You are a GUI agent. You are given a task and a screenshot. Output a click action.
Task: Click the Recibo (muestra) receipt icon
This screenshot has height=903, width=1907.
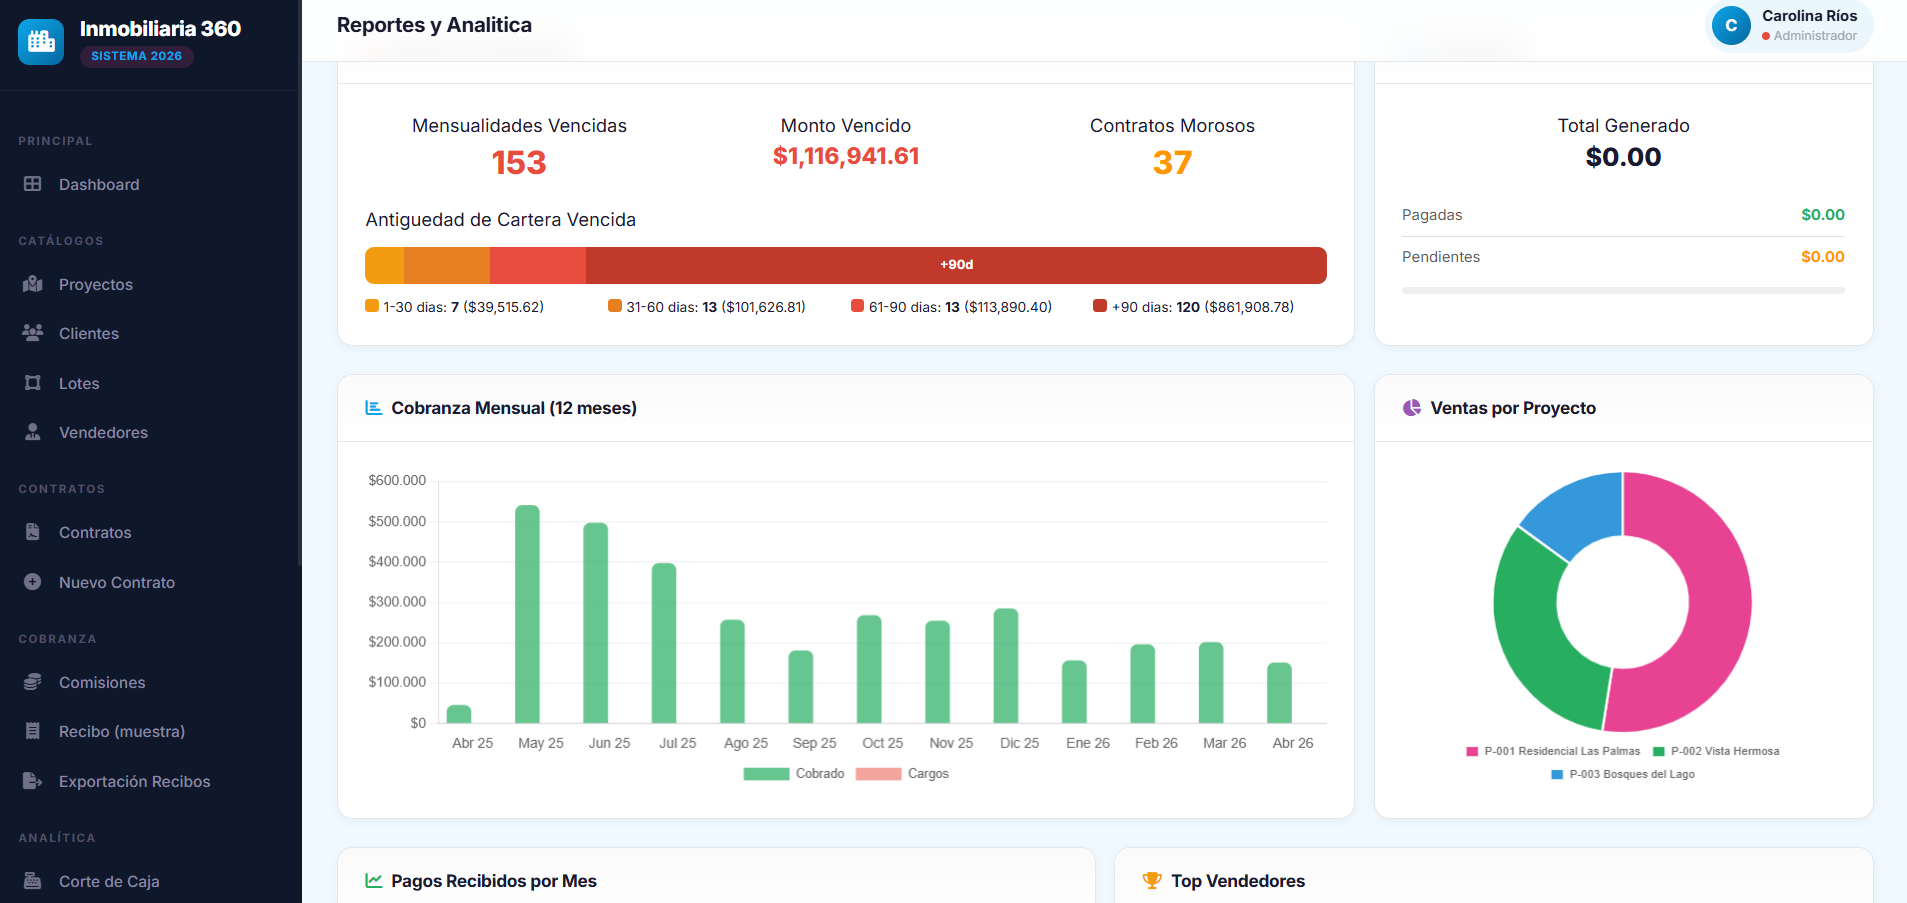point(33,731)
